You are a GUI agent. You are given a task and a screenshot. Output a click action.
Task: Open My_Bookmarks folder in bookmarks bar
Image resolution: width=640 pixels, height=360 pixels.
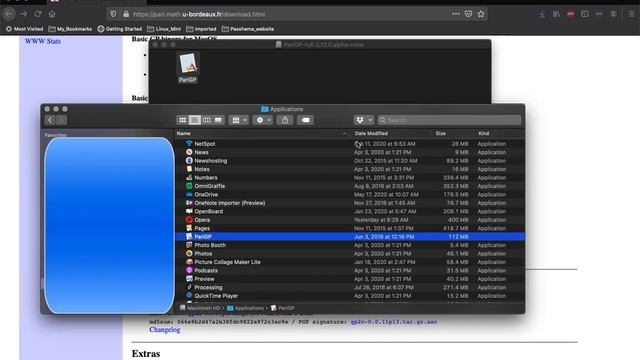pos(70,29)
